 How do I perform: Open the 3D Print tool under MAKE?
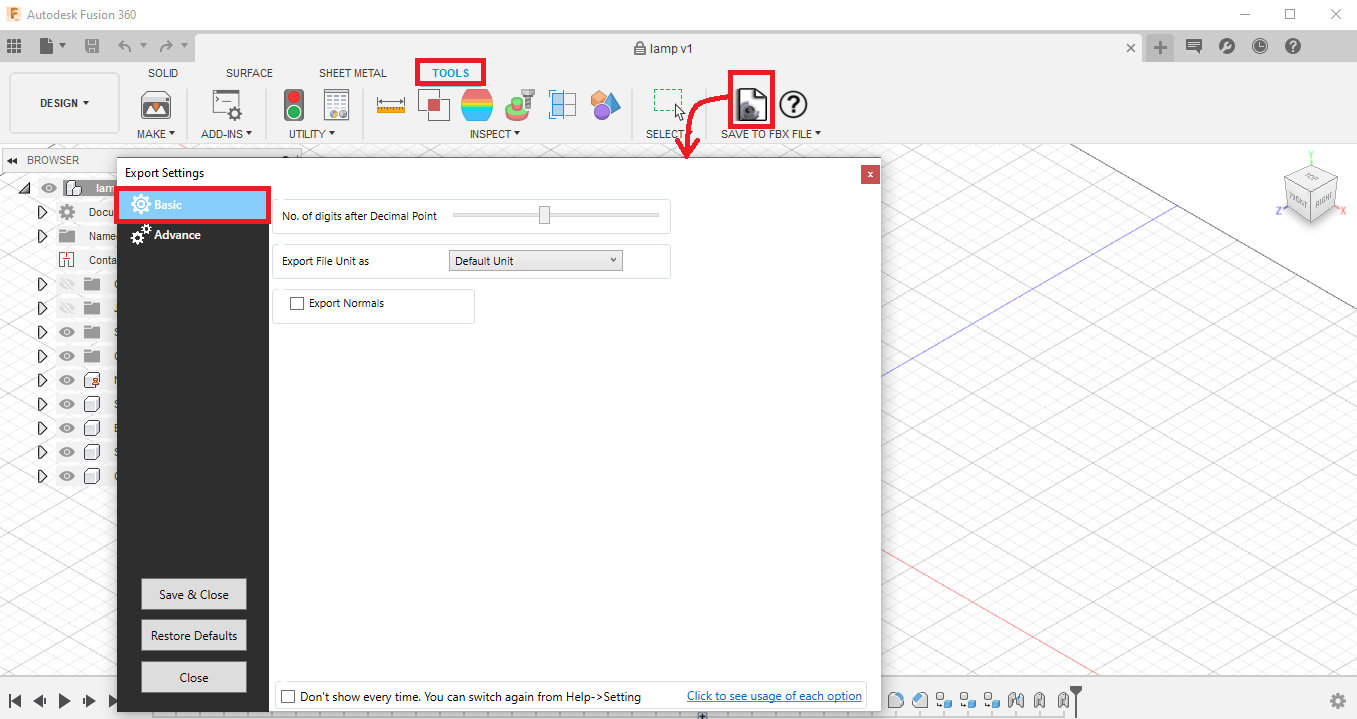pyautogui.click(x=155, y=105)
